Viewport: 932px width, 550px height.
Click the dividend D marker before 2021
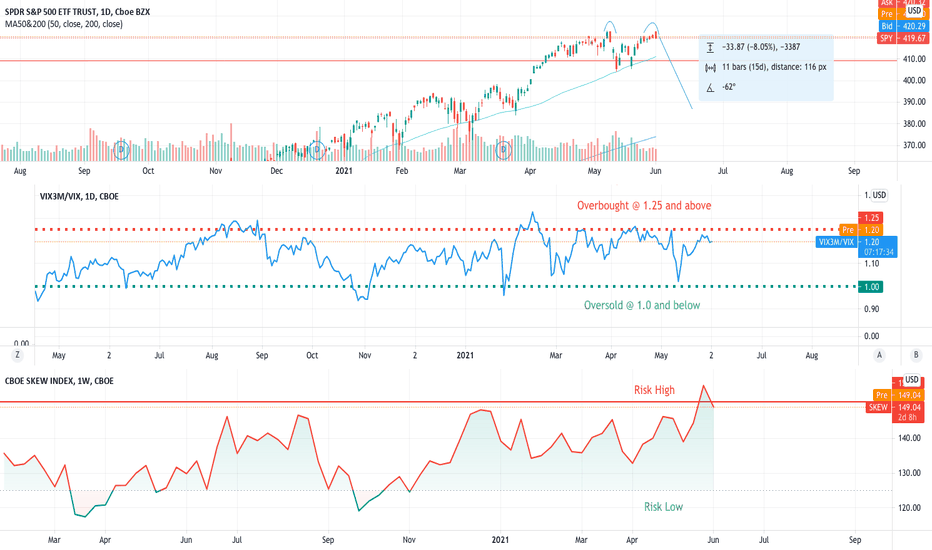(317, 150)
